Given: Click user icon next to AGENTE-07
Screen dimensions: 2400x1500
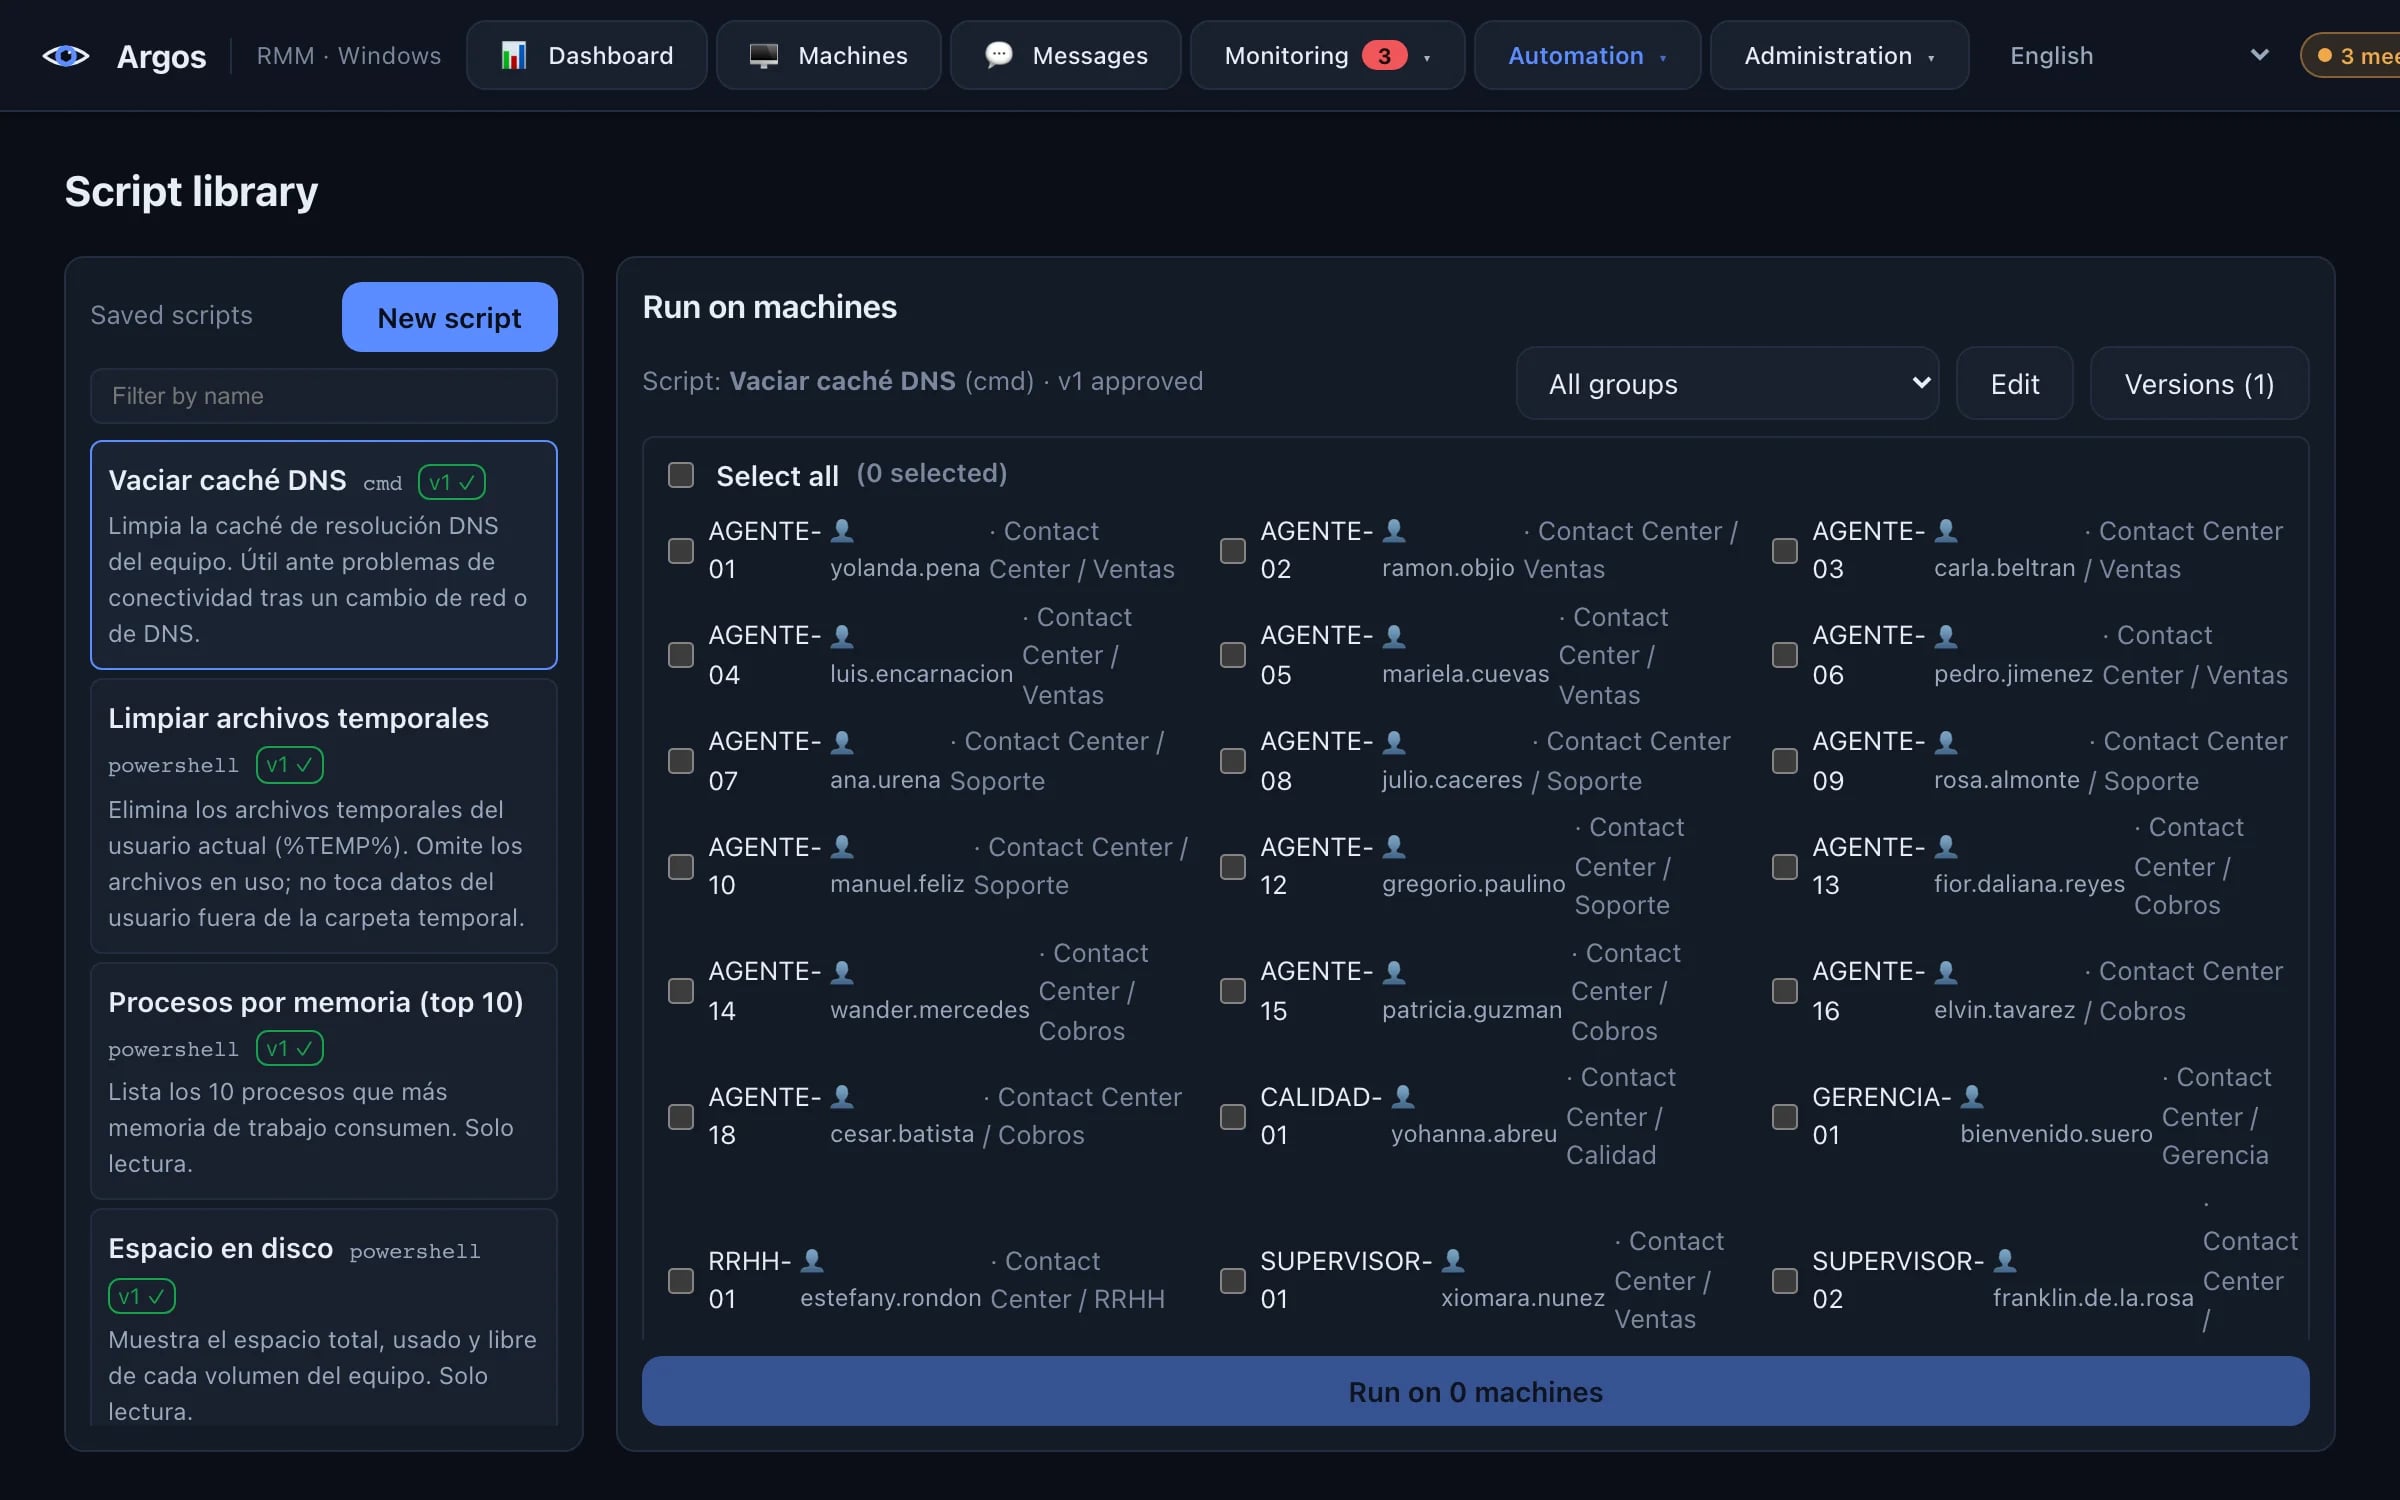Looking at the screenshot, I should click(x=842, y=741).
